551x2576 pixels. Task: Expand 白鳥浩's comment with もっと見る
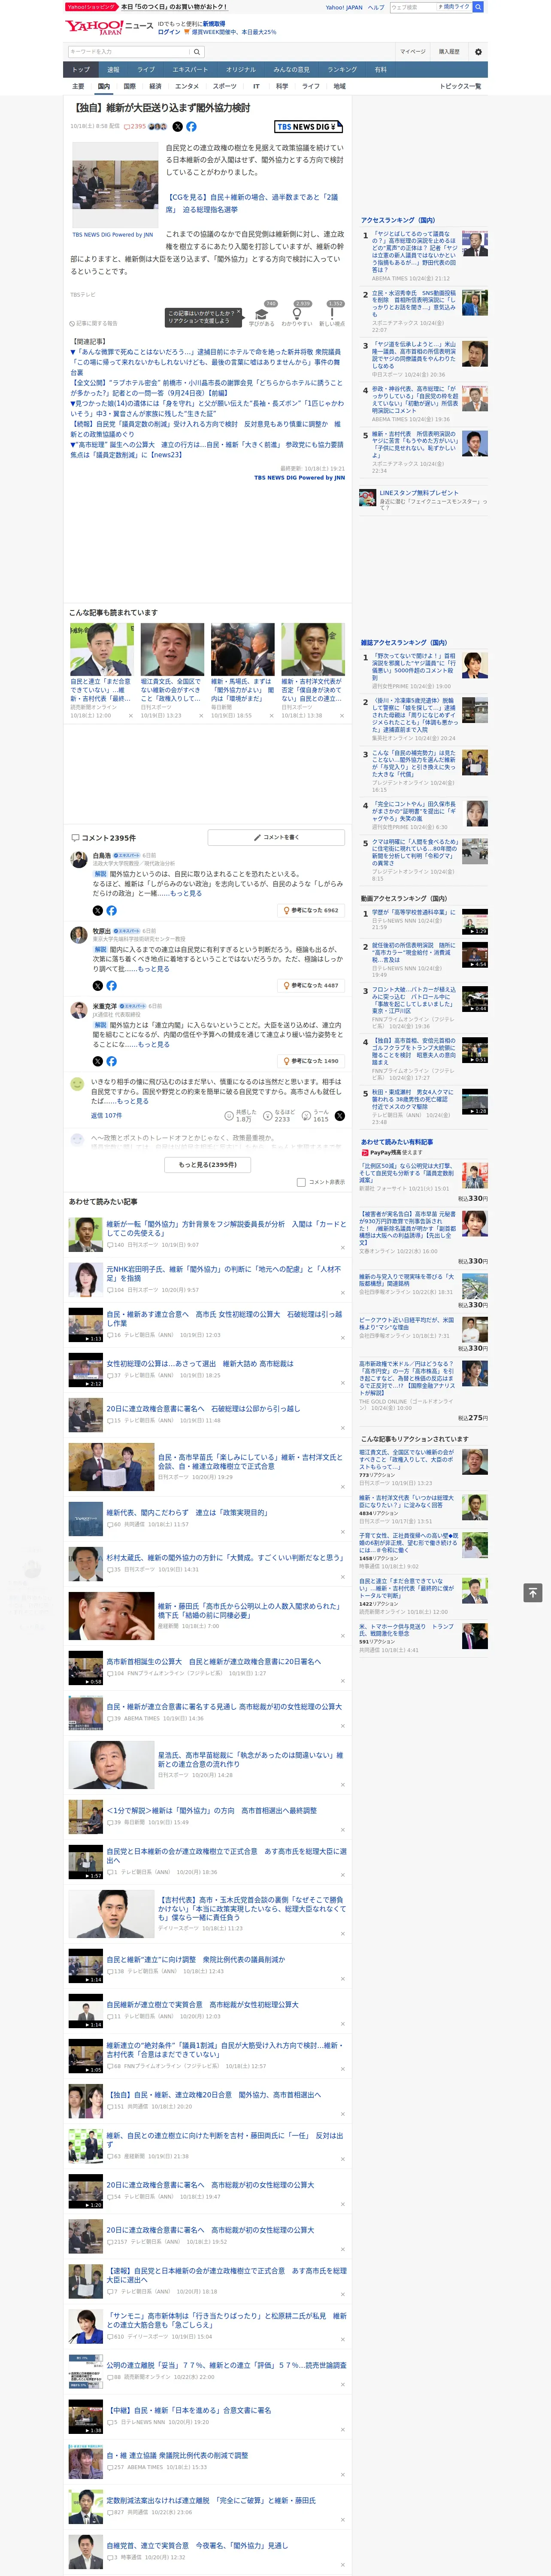[186, 893]
